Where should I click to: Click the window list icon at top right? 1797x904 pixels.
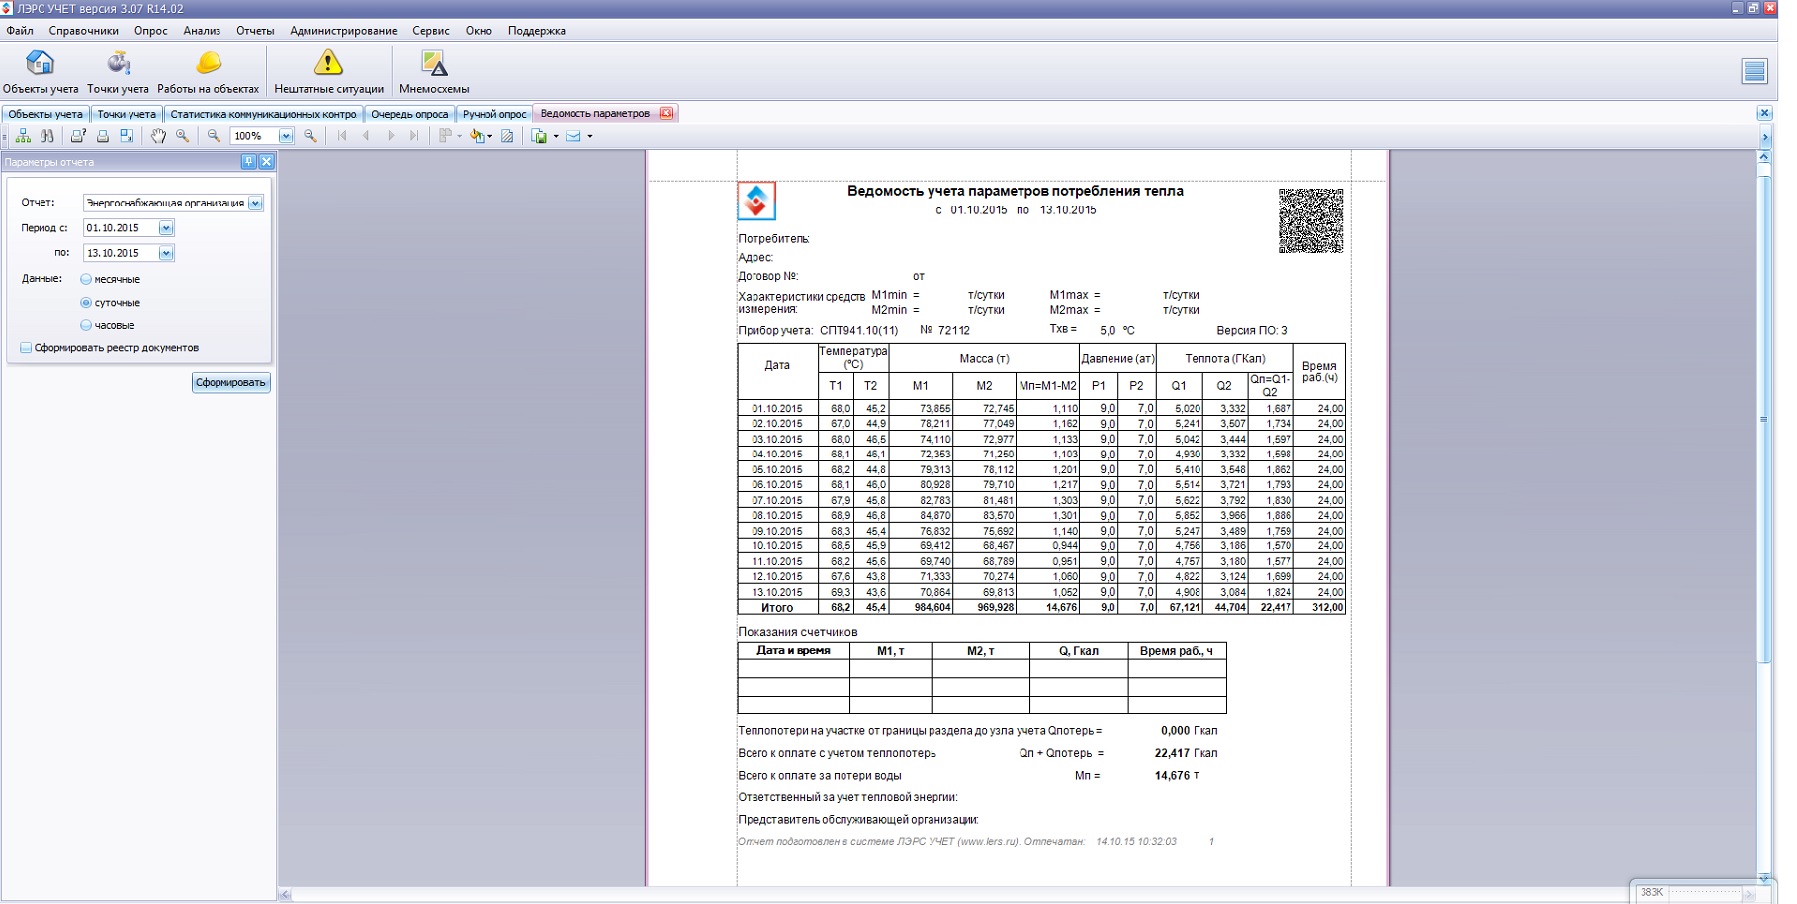point(1754,71)
